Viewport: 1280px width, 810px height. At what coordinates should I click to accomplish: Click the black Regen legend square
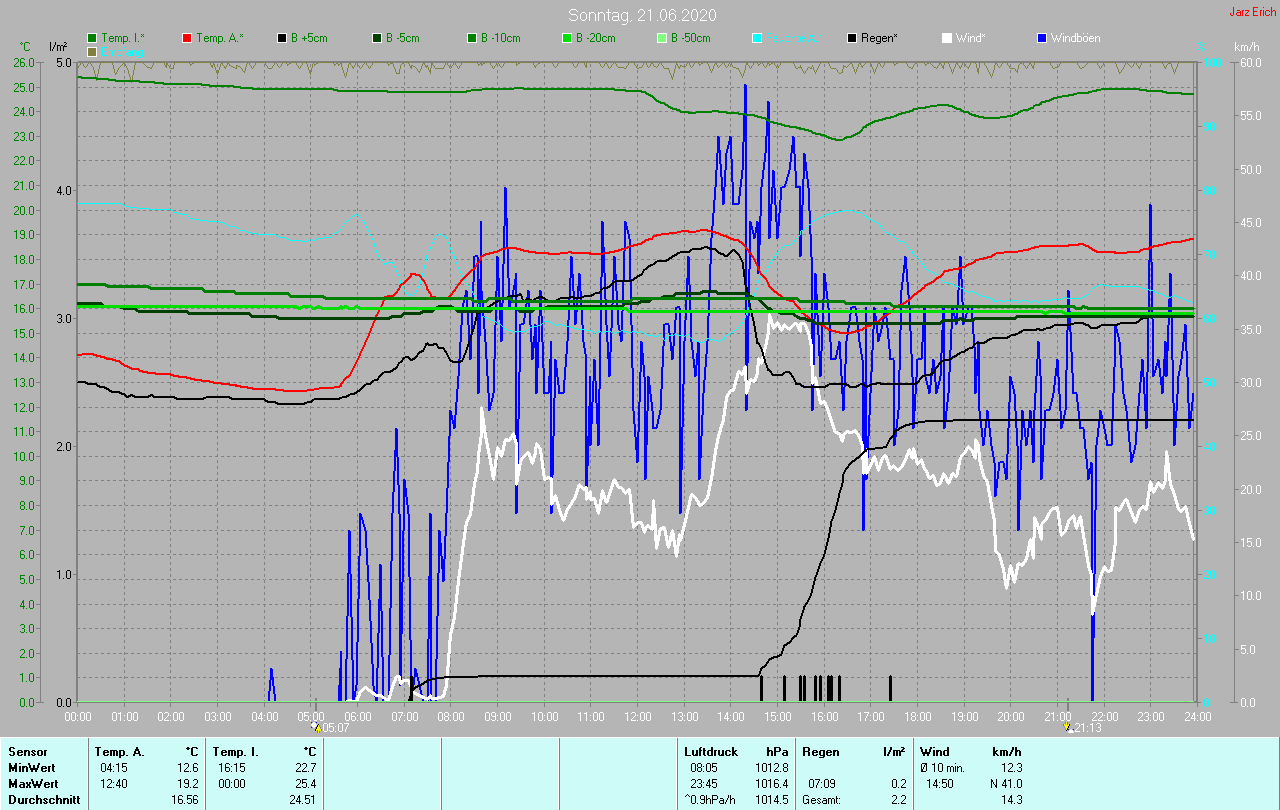(852, 38)
